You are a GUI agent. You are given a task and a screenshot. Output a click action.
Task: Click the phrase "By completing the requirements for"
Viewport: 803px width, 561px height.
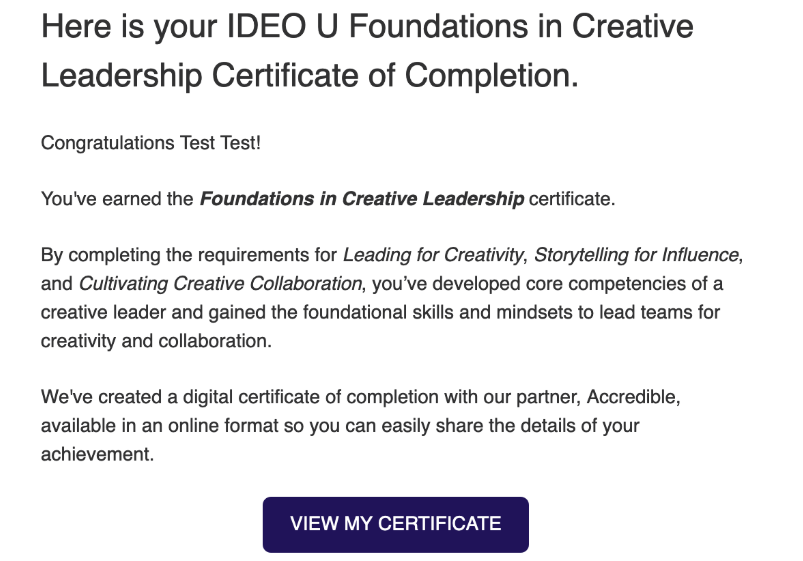tap(189, 255)
